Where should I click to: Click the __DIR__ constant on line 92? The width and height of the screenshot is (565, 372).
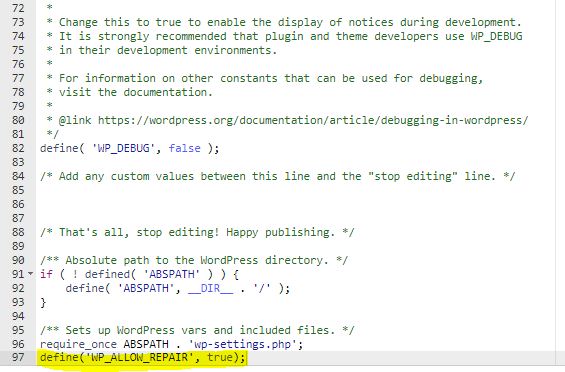(210, 288)
